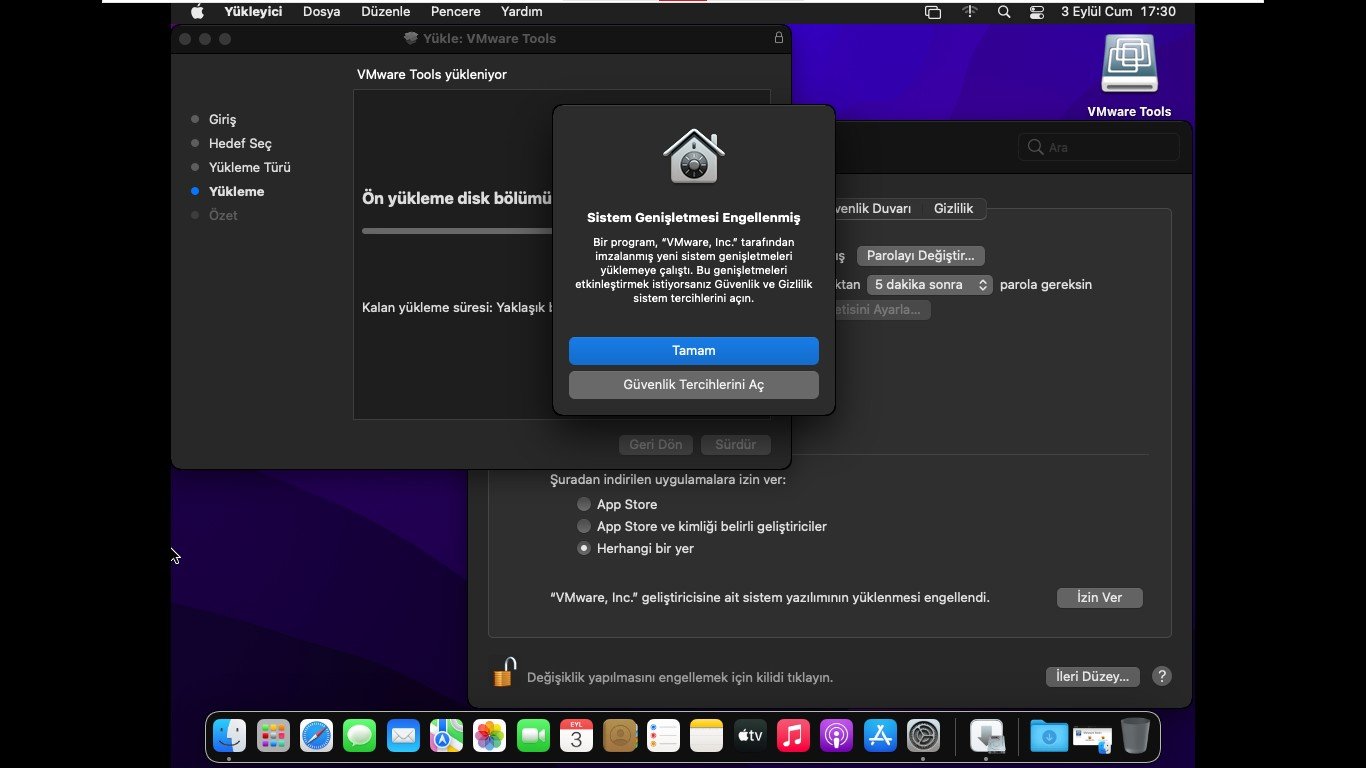Open the Contacts app in Dock
Screen dimensions: 1366x768
620,737
